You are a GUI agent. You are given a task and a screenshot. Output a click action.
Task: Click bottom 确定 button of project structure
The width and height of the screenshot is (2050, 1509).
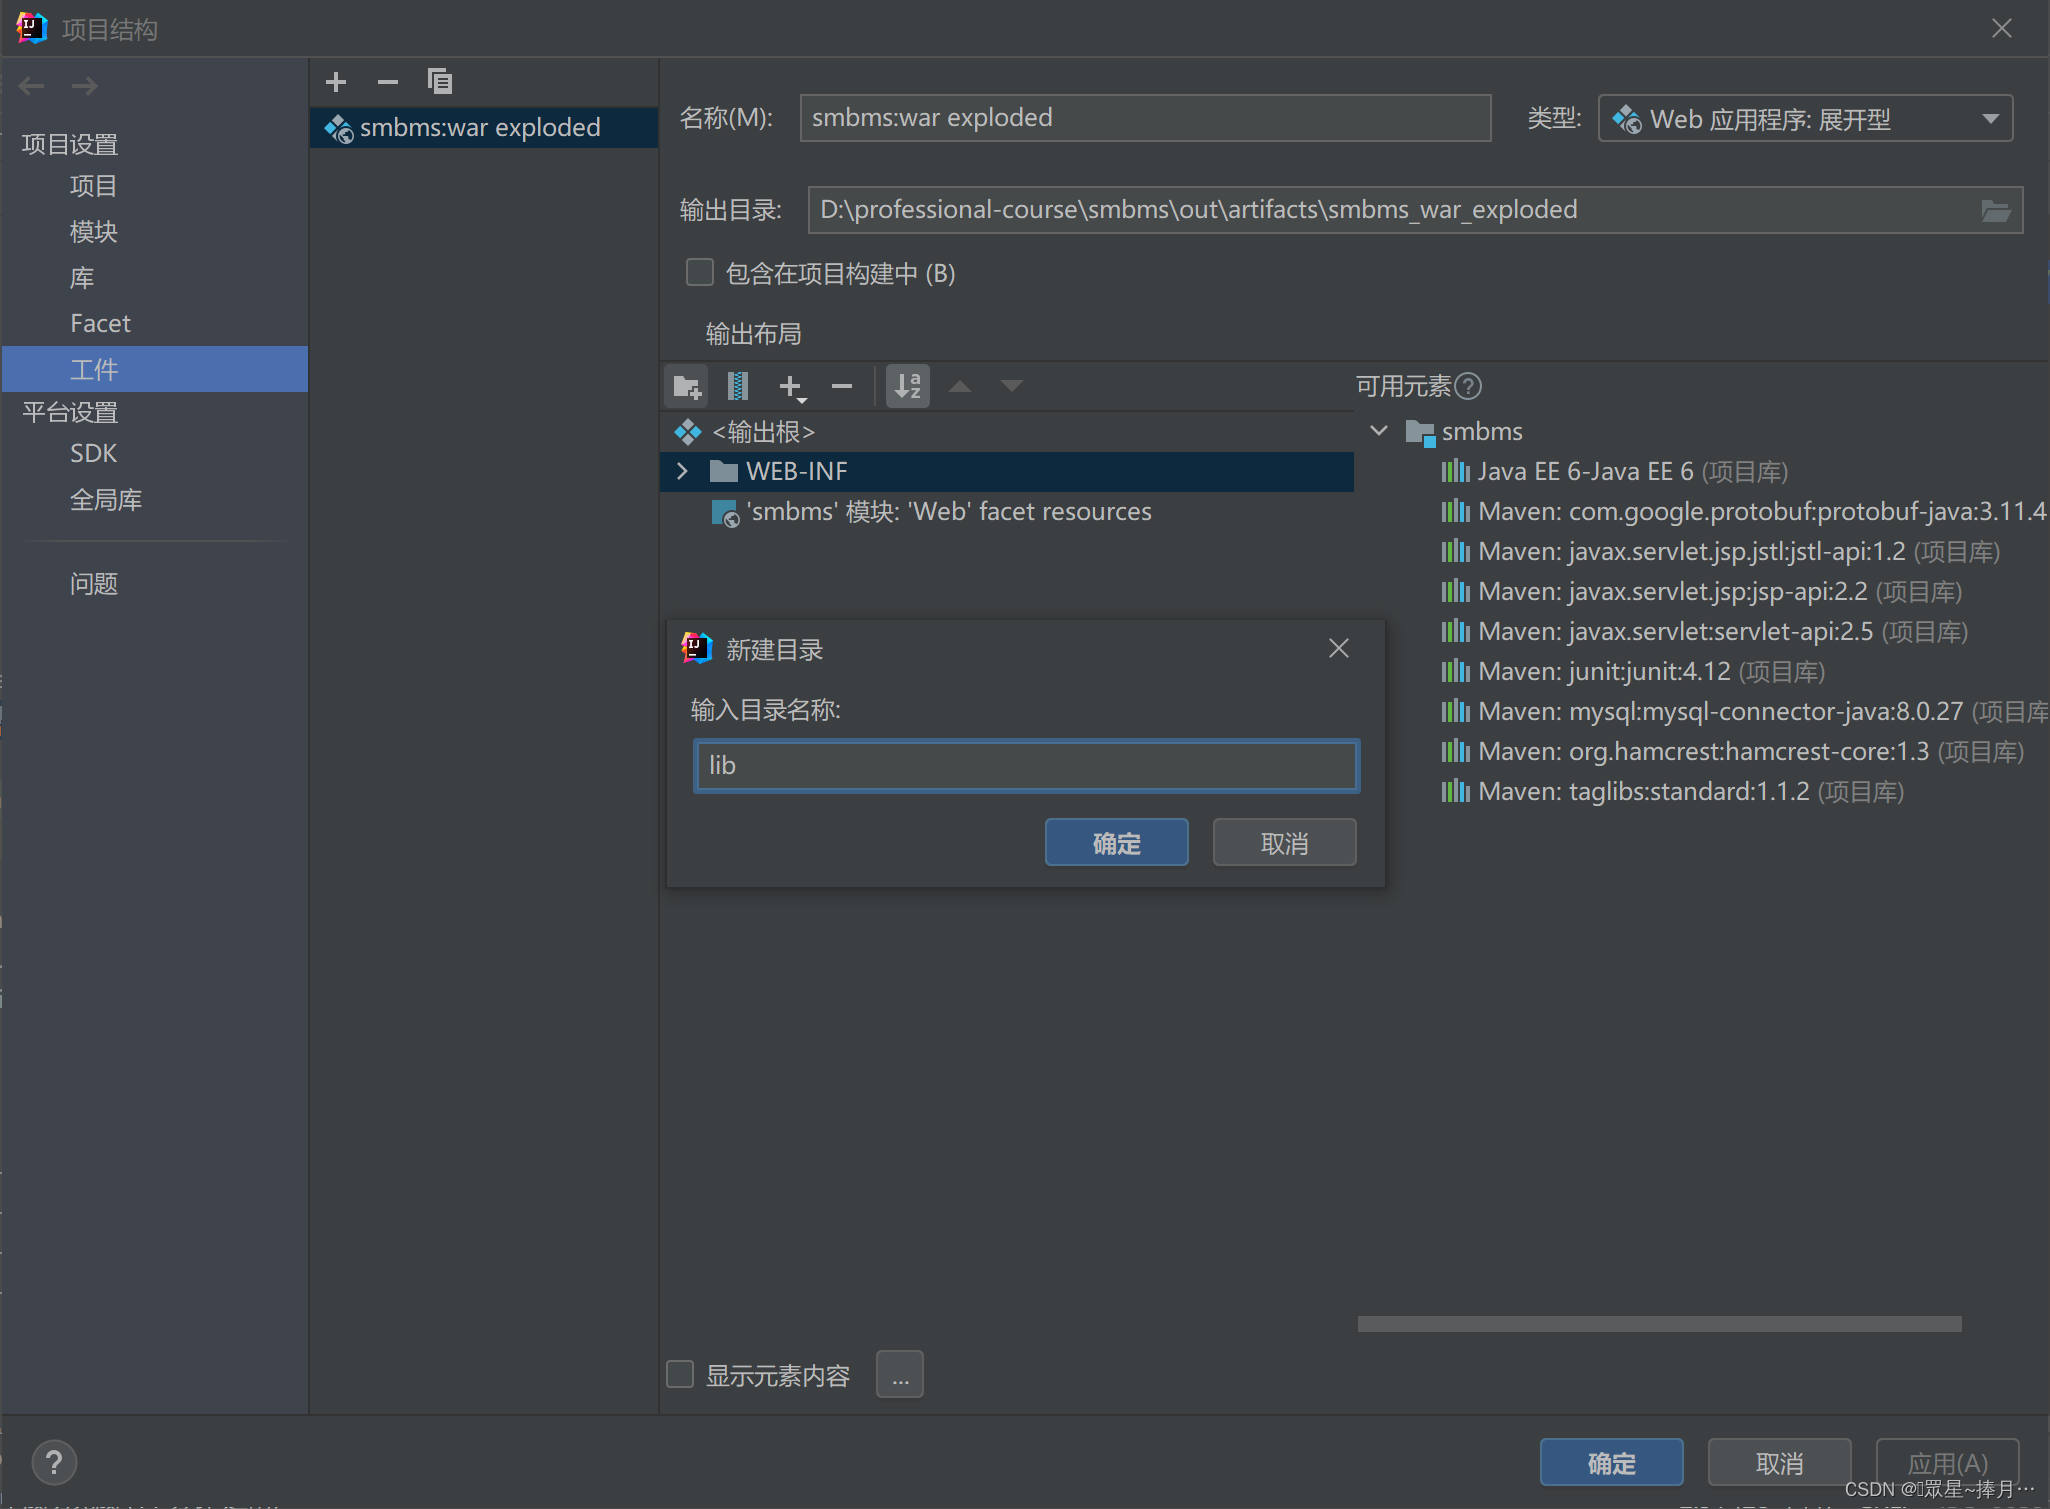tap(1612, 1463)
